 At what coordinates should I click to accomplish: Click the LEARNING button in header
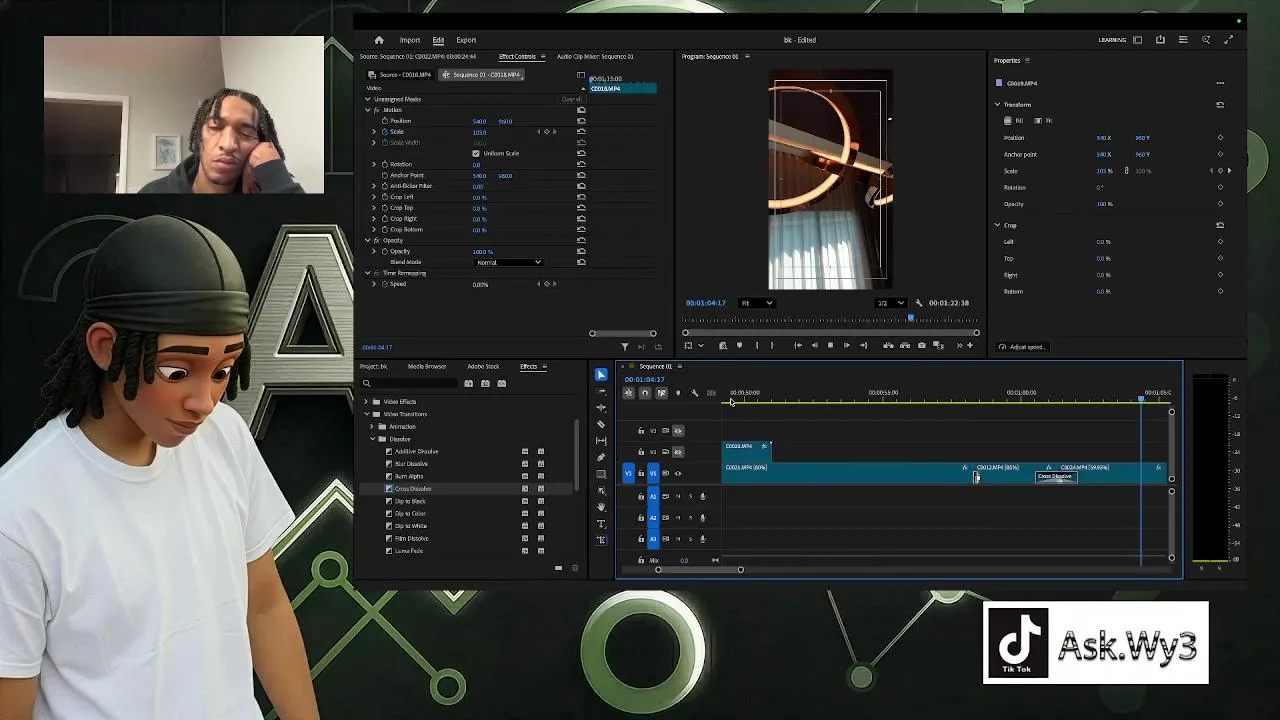(1112, 40)
